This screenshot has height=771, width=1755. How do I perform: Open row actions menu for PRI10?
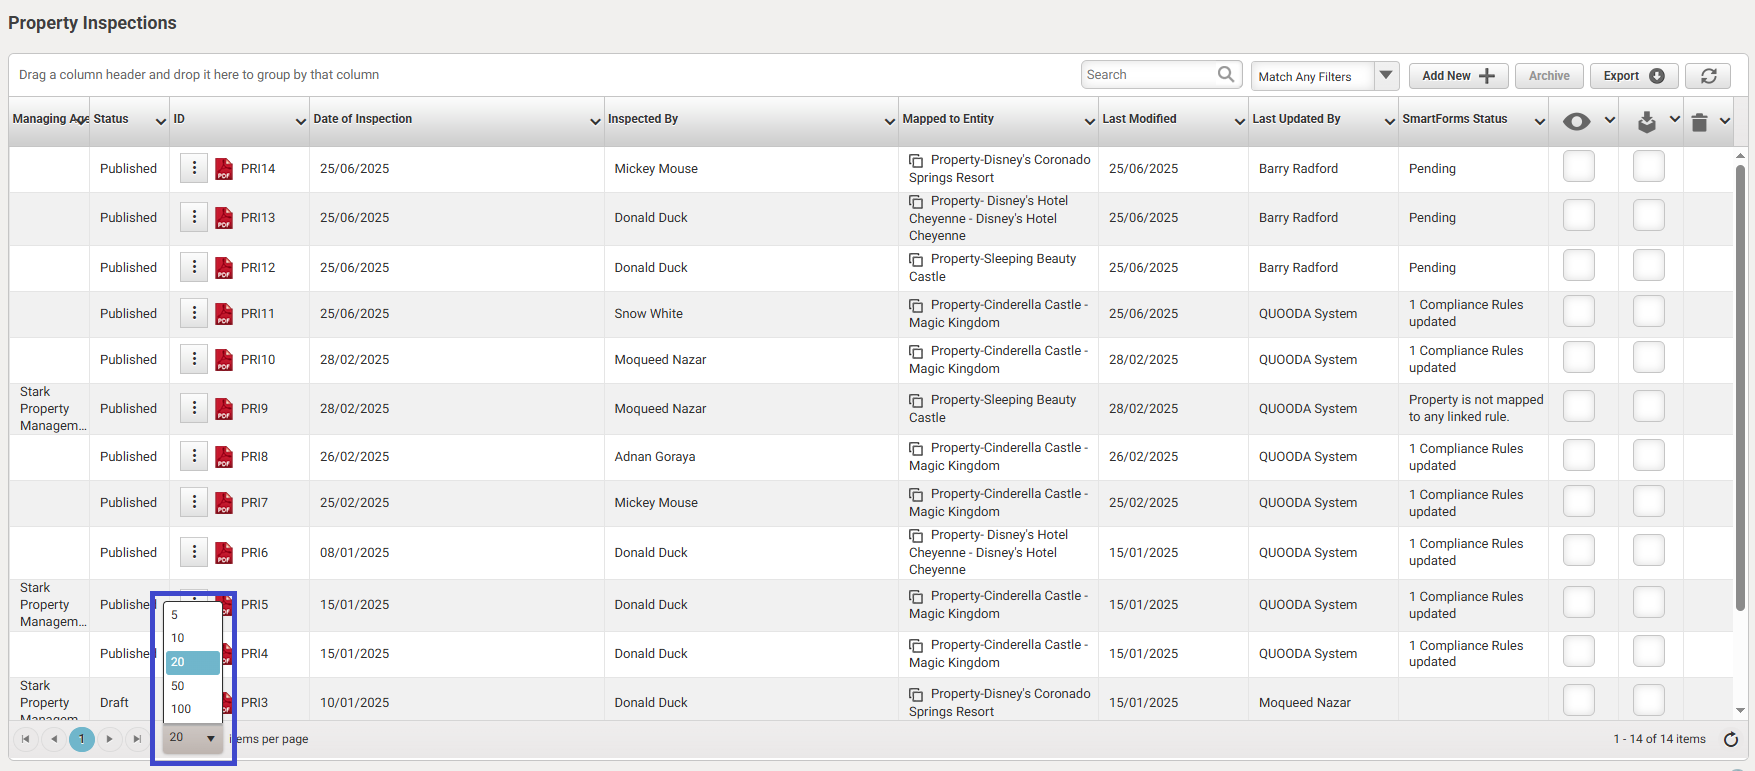tap(194, 359)
